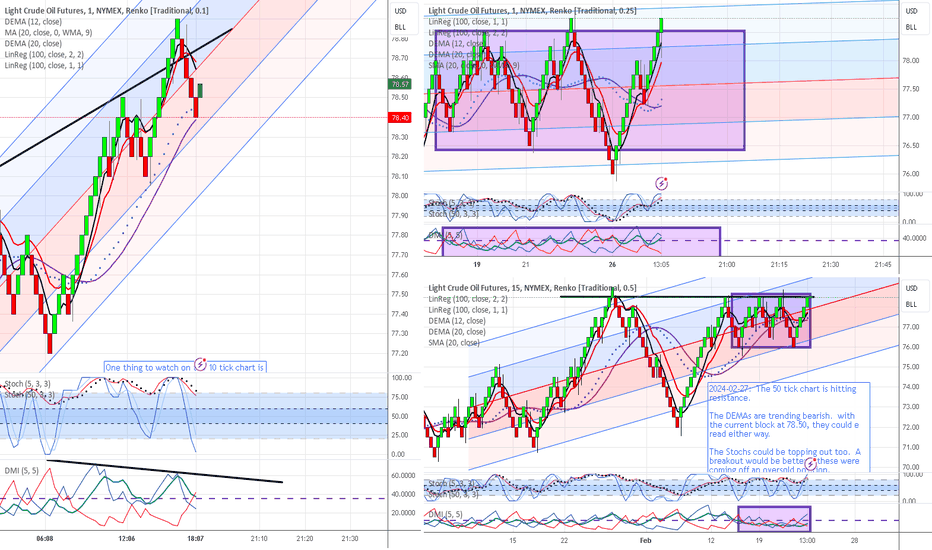
Task: Select Stoch (5, 3, 3) legend in left chart
Action: pyautogui.click(x=27, y=384)
